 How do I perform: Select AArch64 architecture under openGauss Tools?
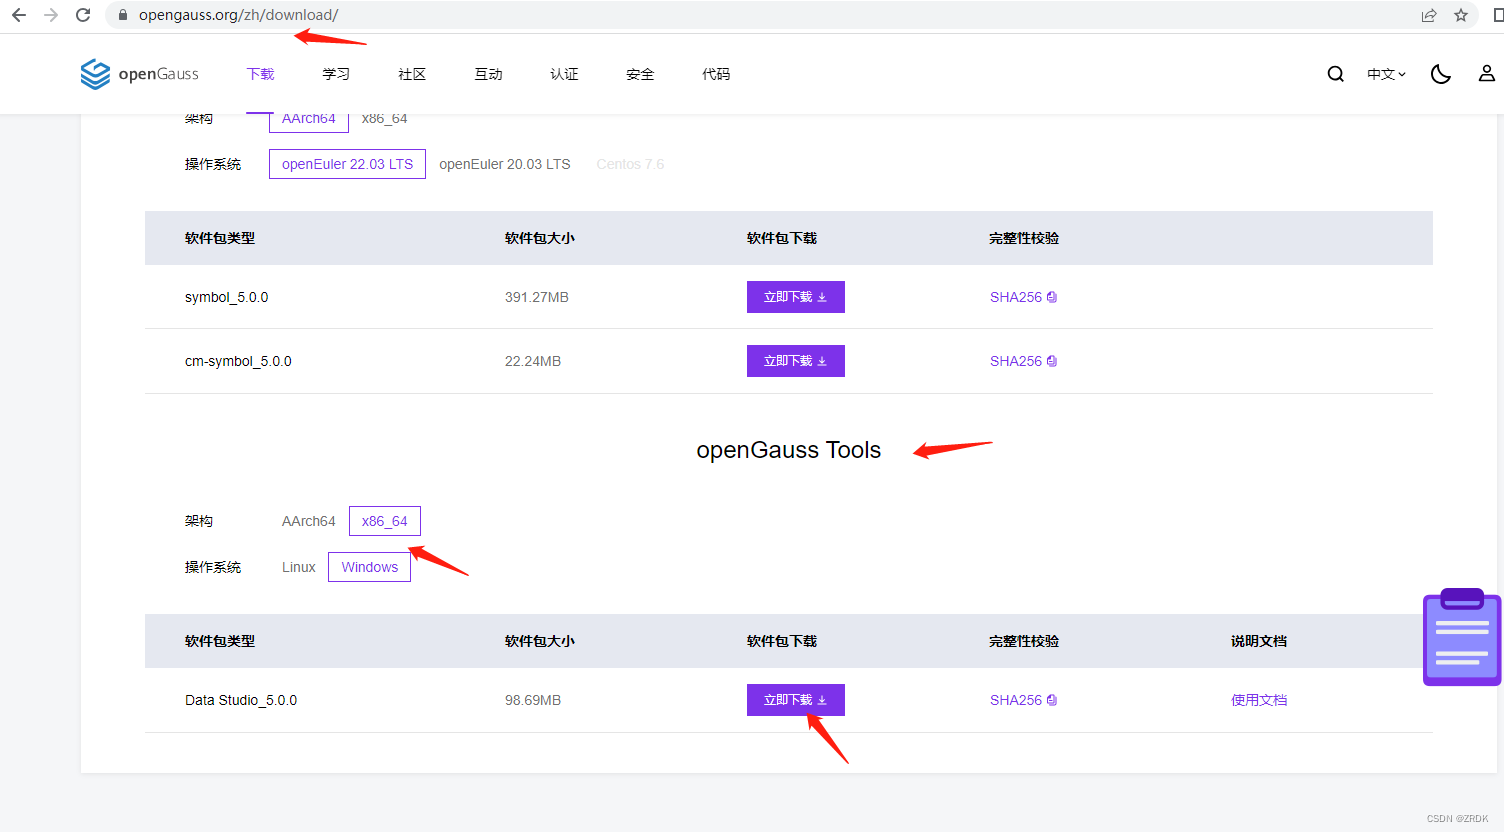(x=309, y=521)
